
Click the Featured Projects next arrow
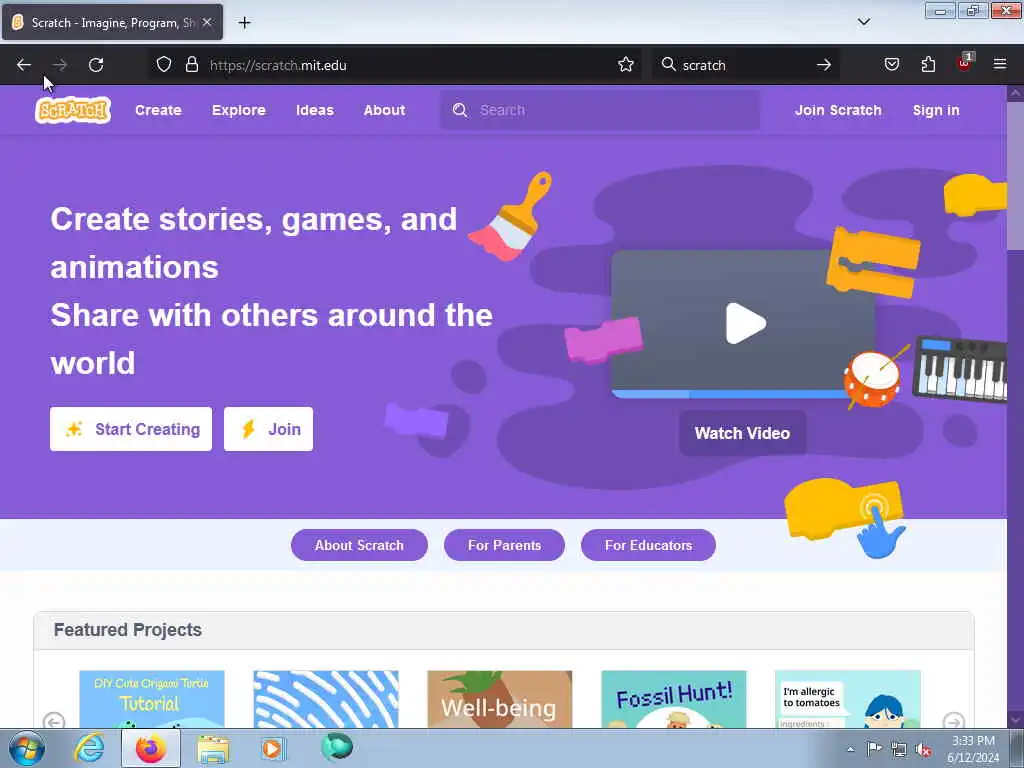[953, 721]
